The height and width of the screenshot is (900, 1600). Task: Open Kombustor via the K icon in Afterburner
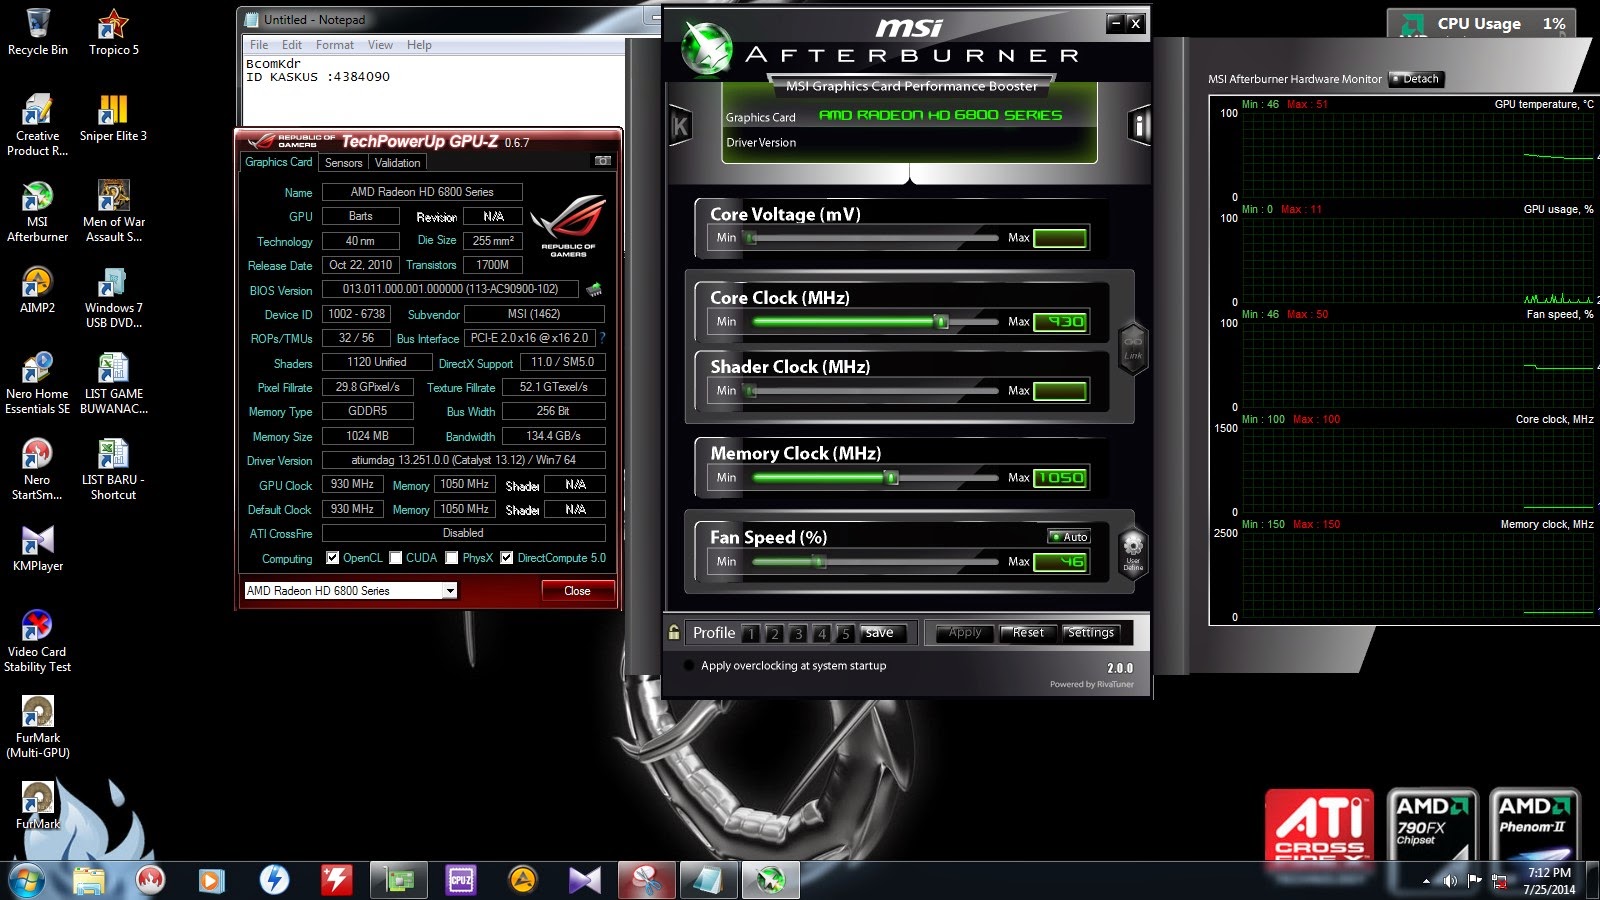pos(681,126)
